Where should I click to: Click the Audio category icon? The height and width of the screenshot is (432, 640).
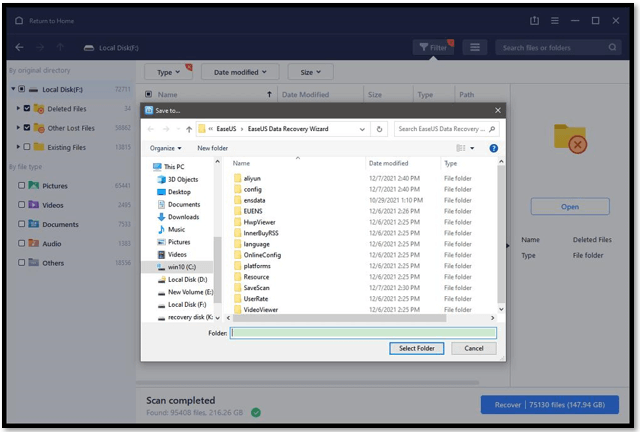(33, 243)
